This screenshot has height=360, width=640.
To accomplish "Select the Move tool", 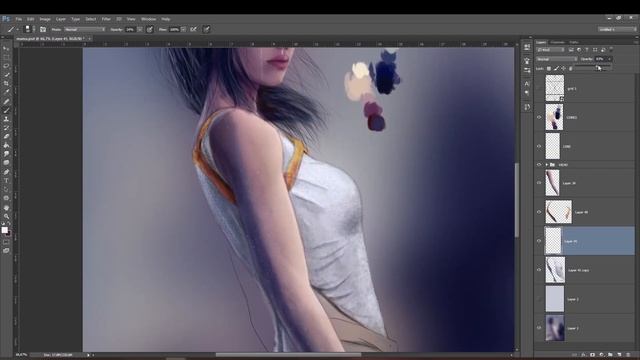I will coord(6,49).
